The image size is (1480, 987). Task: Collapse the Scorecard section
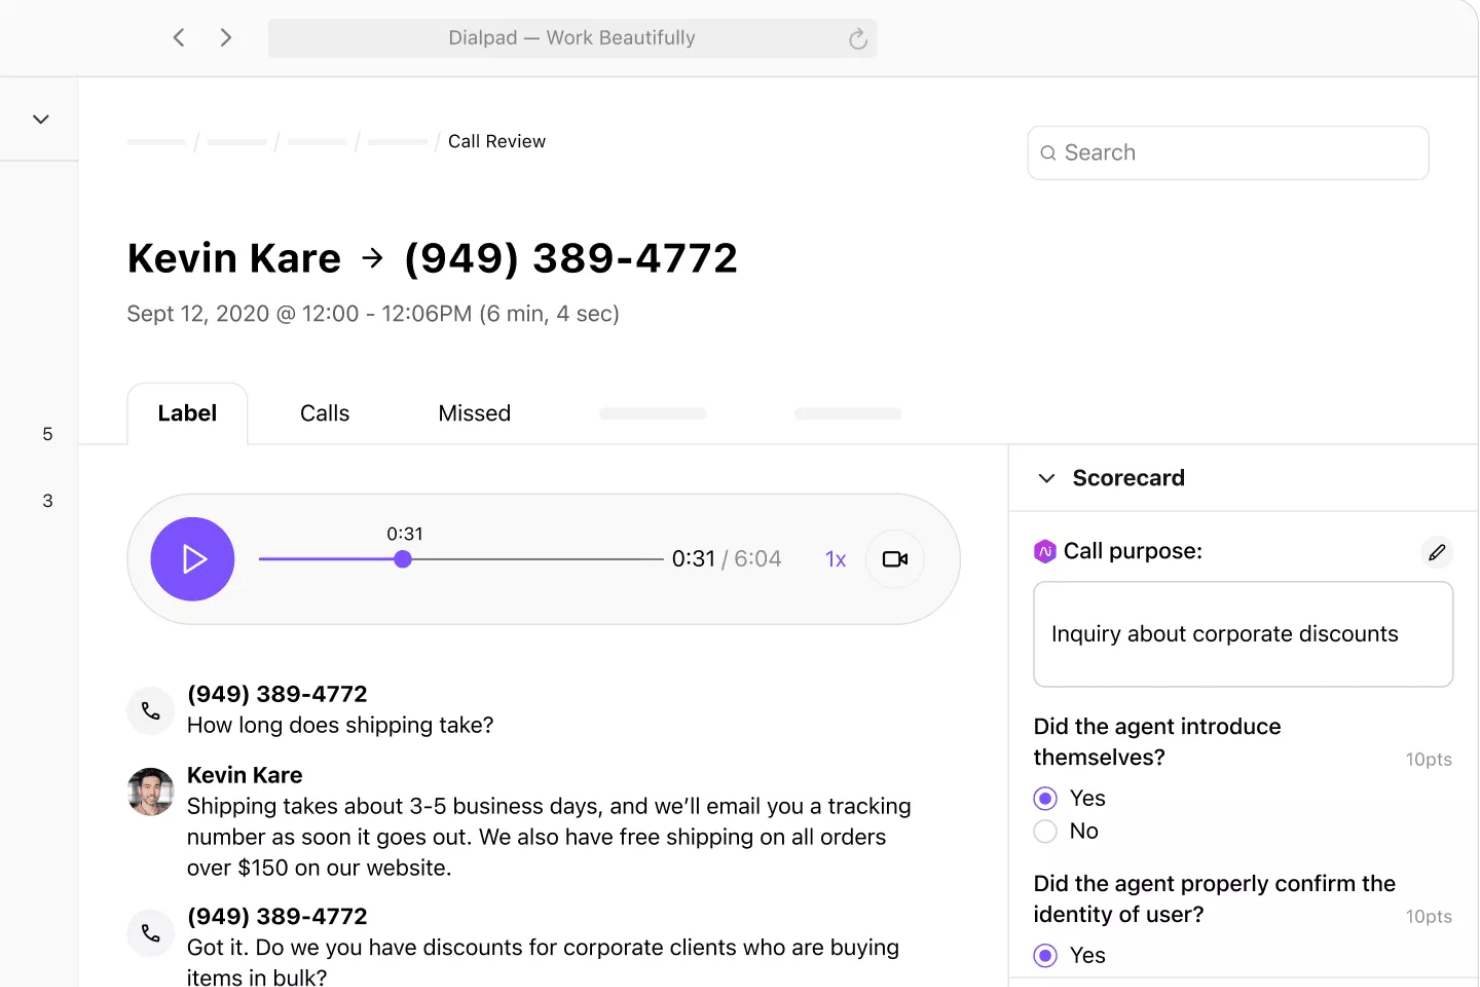[1047, 478]
